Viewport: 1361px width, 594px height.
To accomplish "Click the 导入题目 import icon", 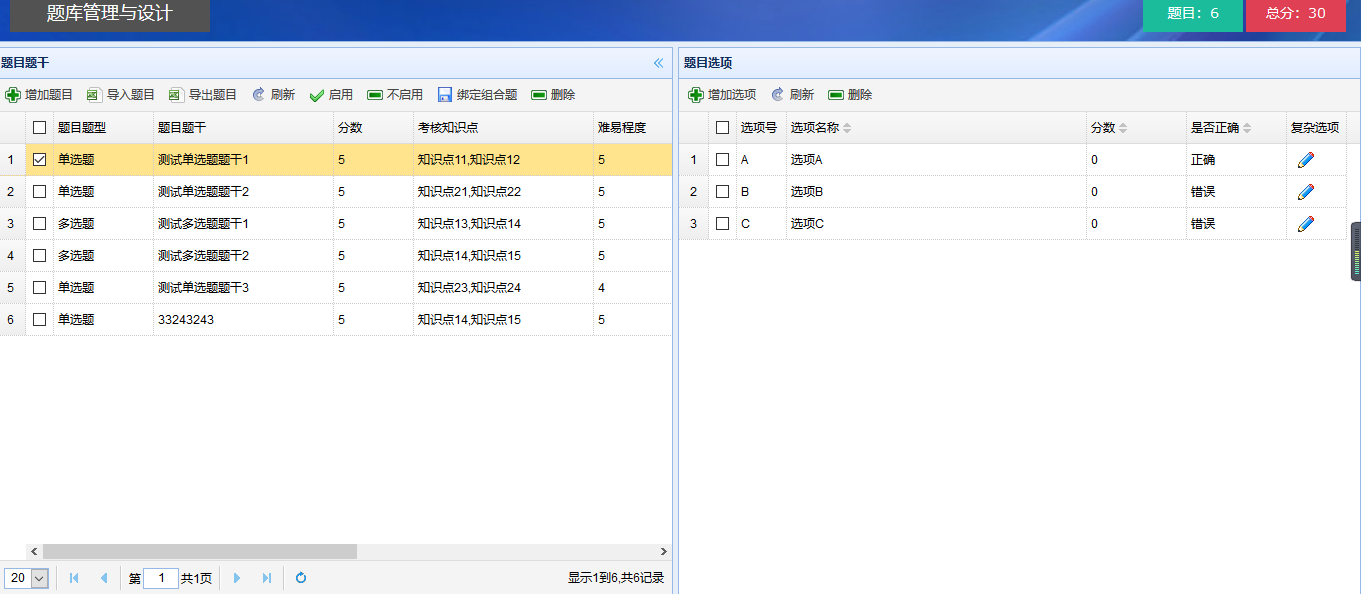I will pyautogui.click(x=94, y=95).
